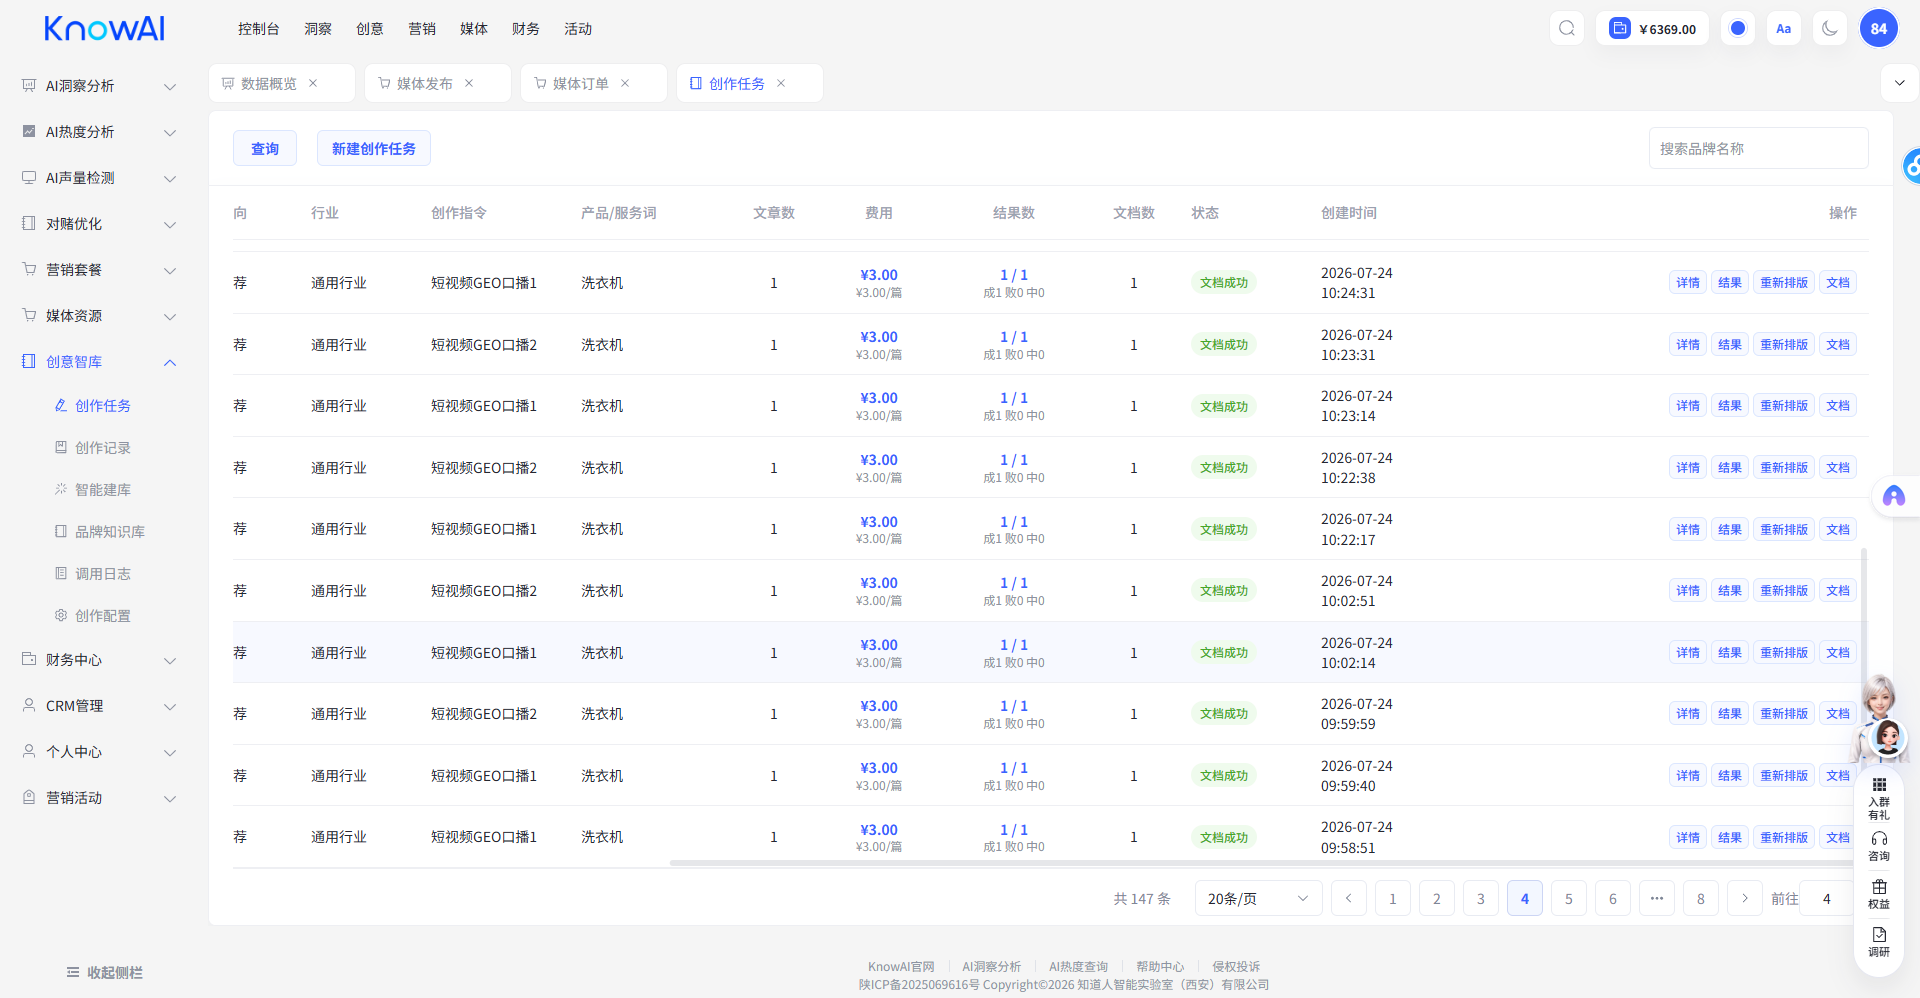The height and width of the screenshot is (998, 1920).
Task: Focus the 搜索品牌名称 search field
Action: click(1758, 149)
